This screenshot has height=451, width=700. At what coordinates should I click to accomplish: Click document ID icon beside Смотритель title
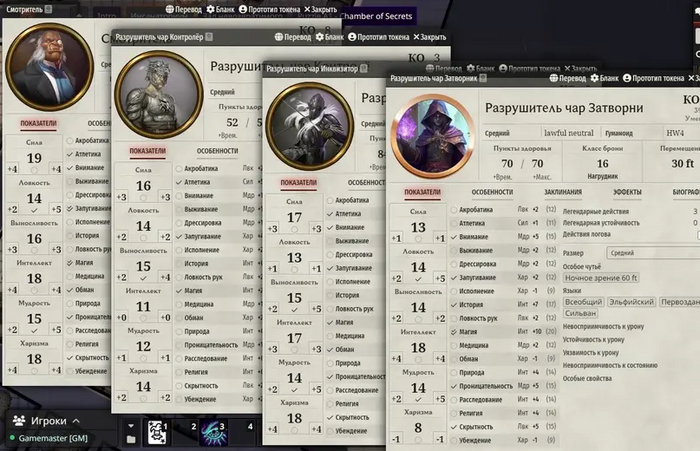point(49,9)
